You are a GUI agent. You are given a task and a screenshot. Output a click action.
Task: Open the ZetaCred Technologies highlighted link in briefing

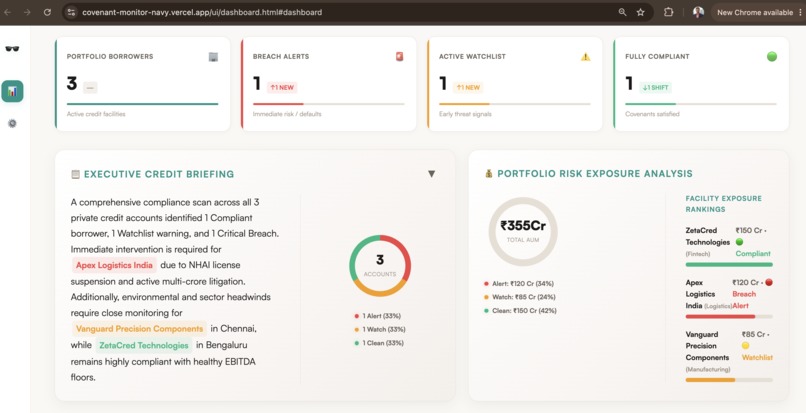(143, 345)
